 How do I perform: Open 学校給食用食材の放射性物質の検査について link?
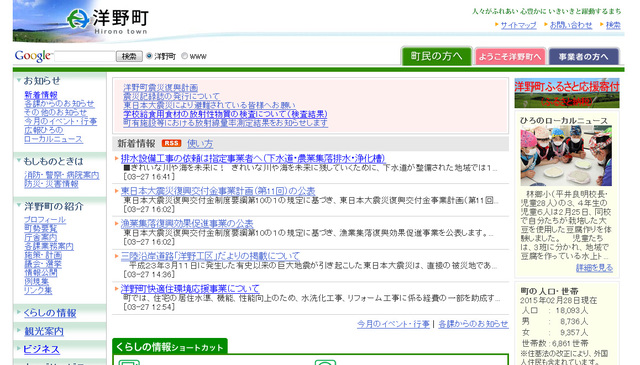tap(225, 114)
